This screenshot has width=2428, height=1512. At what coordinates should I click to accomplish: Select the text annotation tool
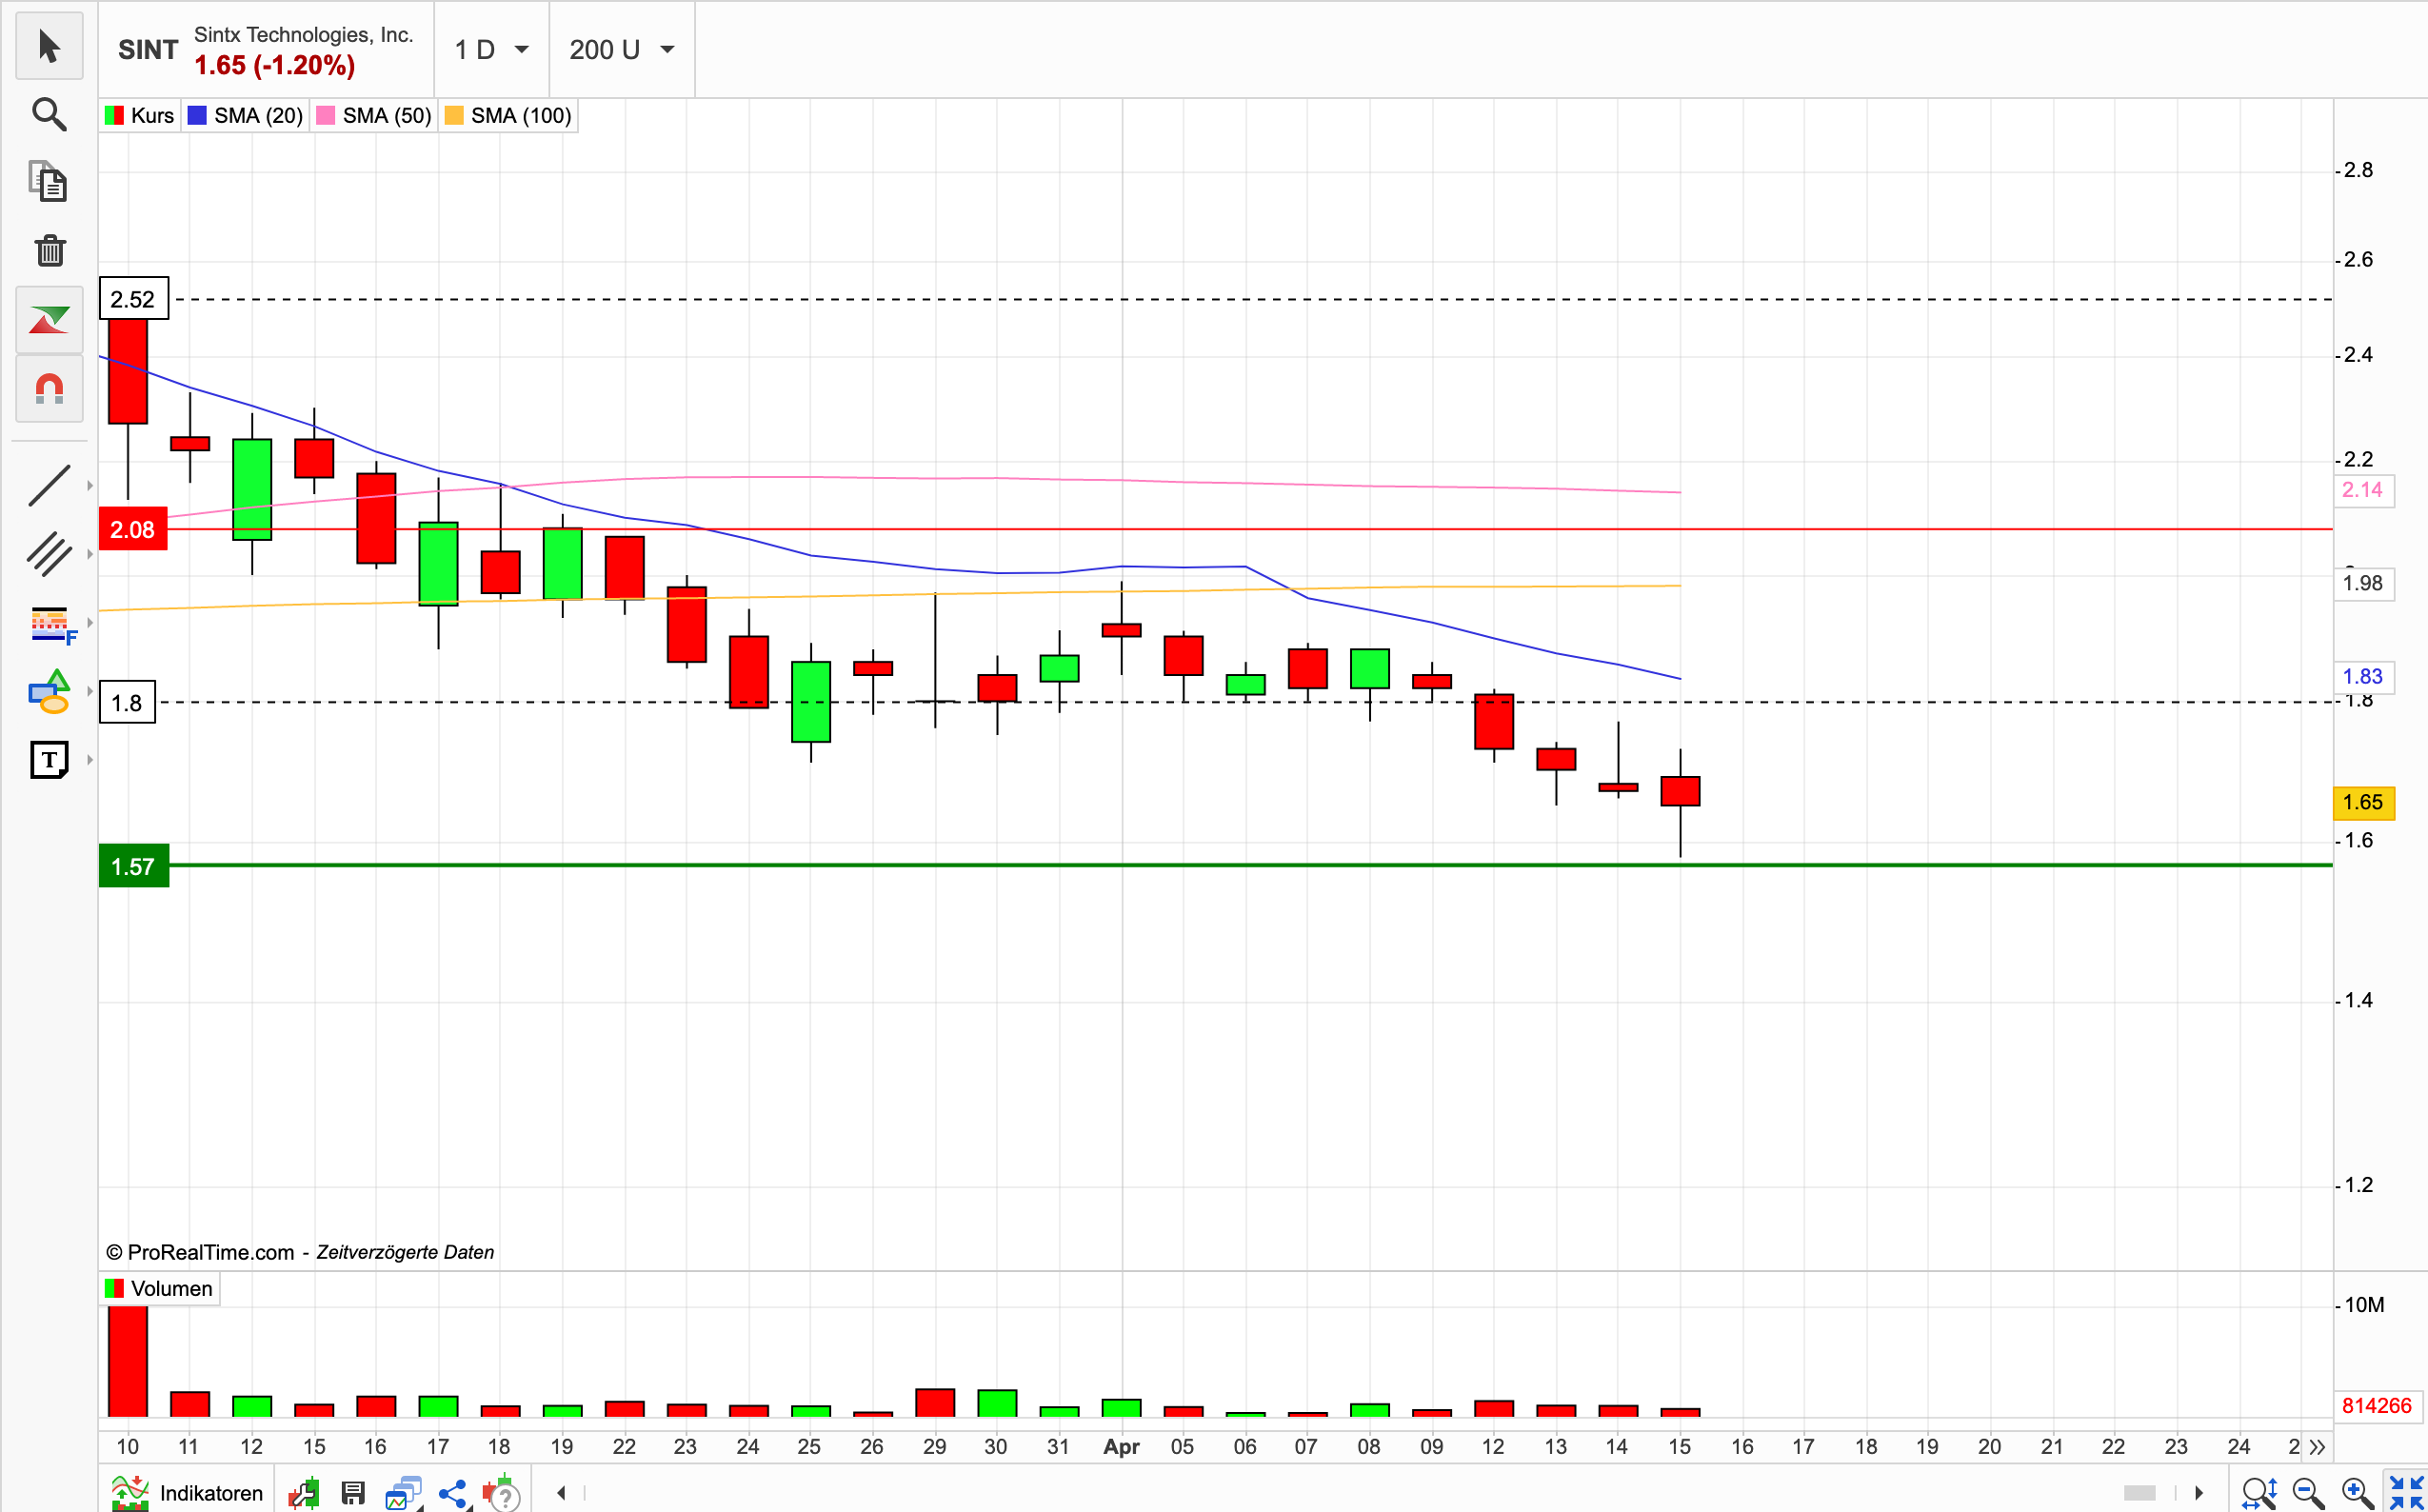49,760
